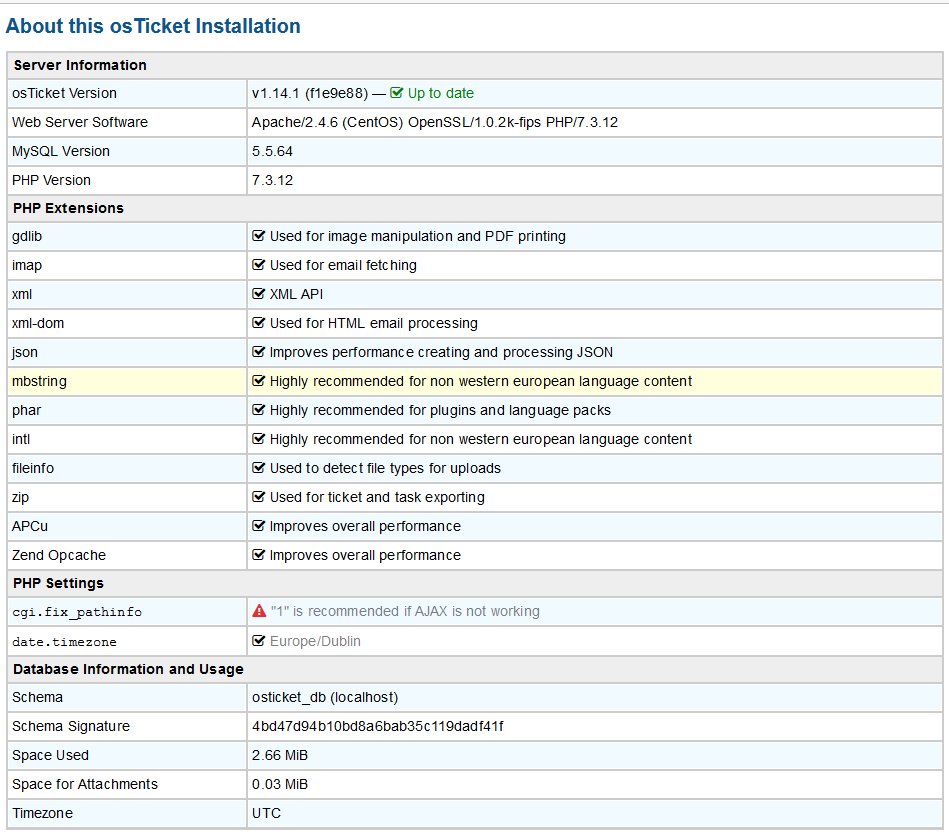Click the check icon beside Europe/Dublin
This screenshot has height=839, width=949.
pos(258,640)
